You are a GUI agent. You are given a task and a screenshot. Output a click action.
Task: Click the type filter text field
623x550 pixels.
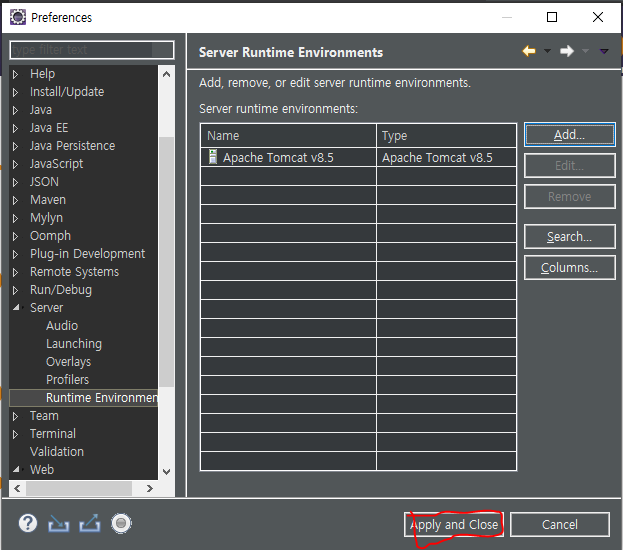coord(92,50)
